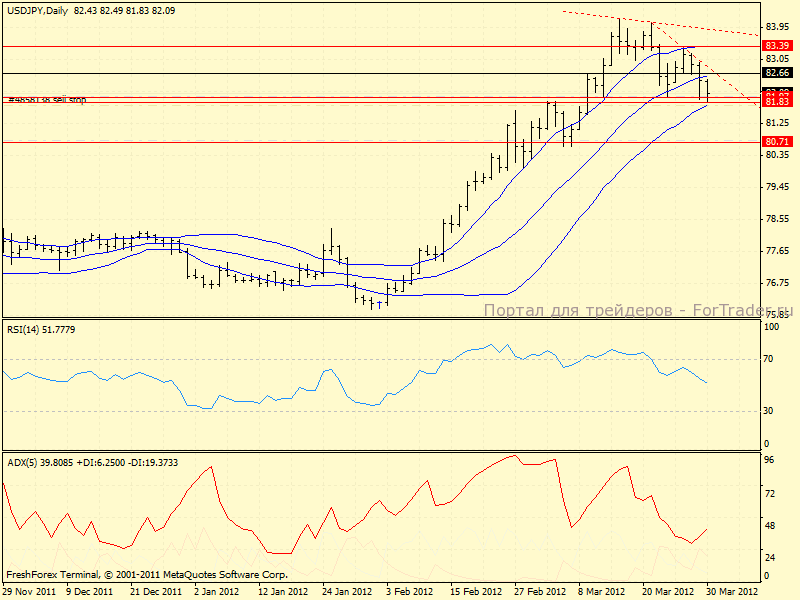Select the 83.39 red price label

777,46
